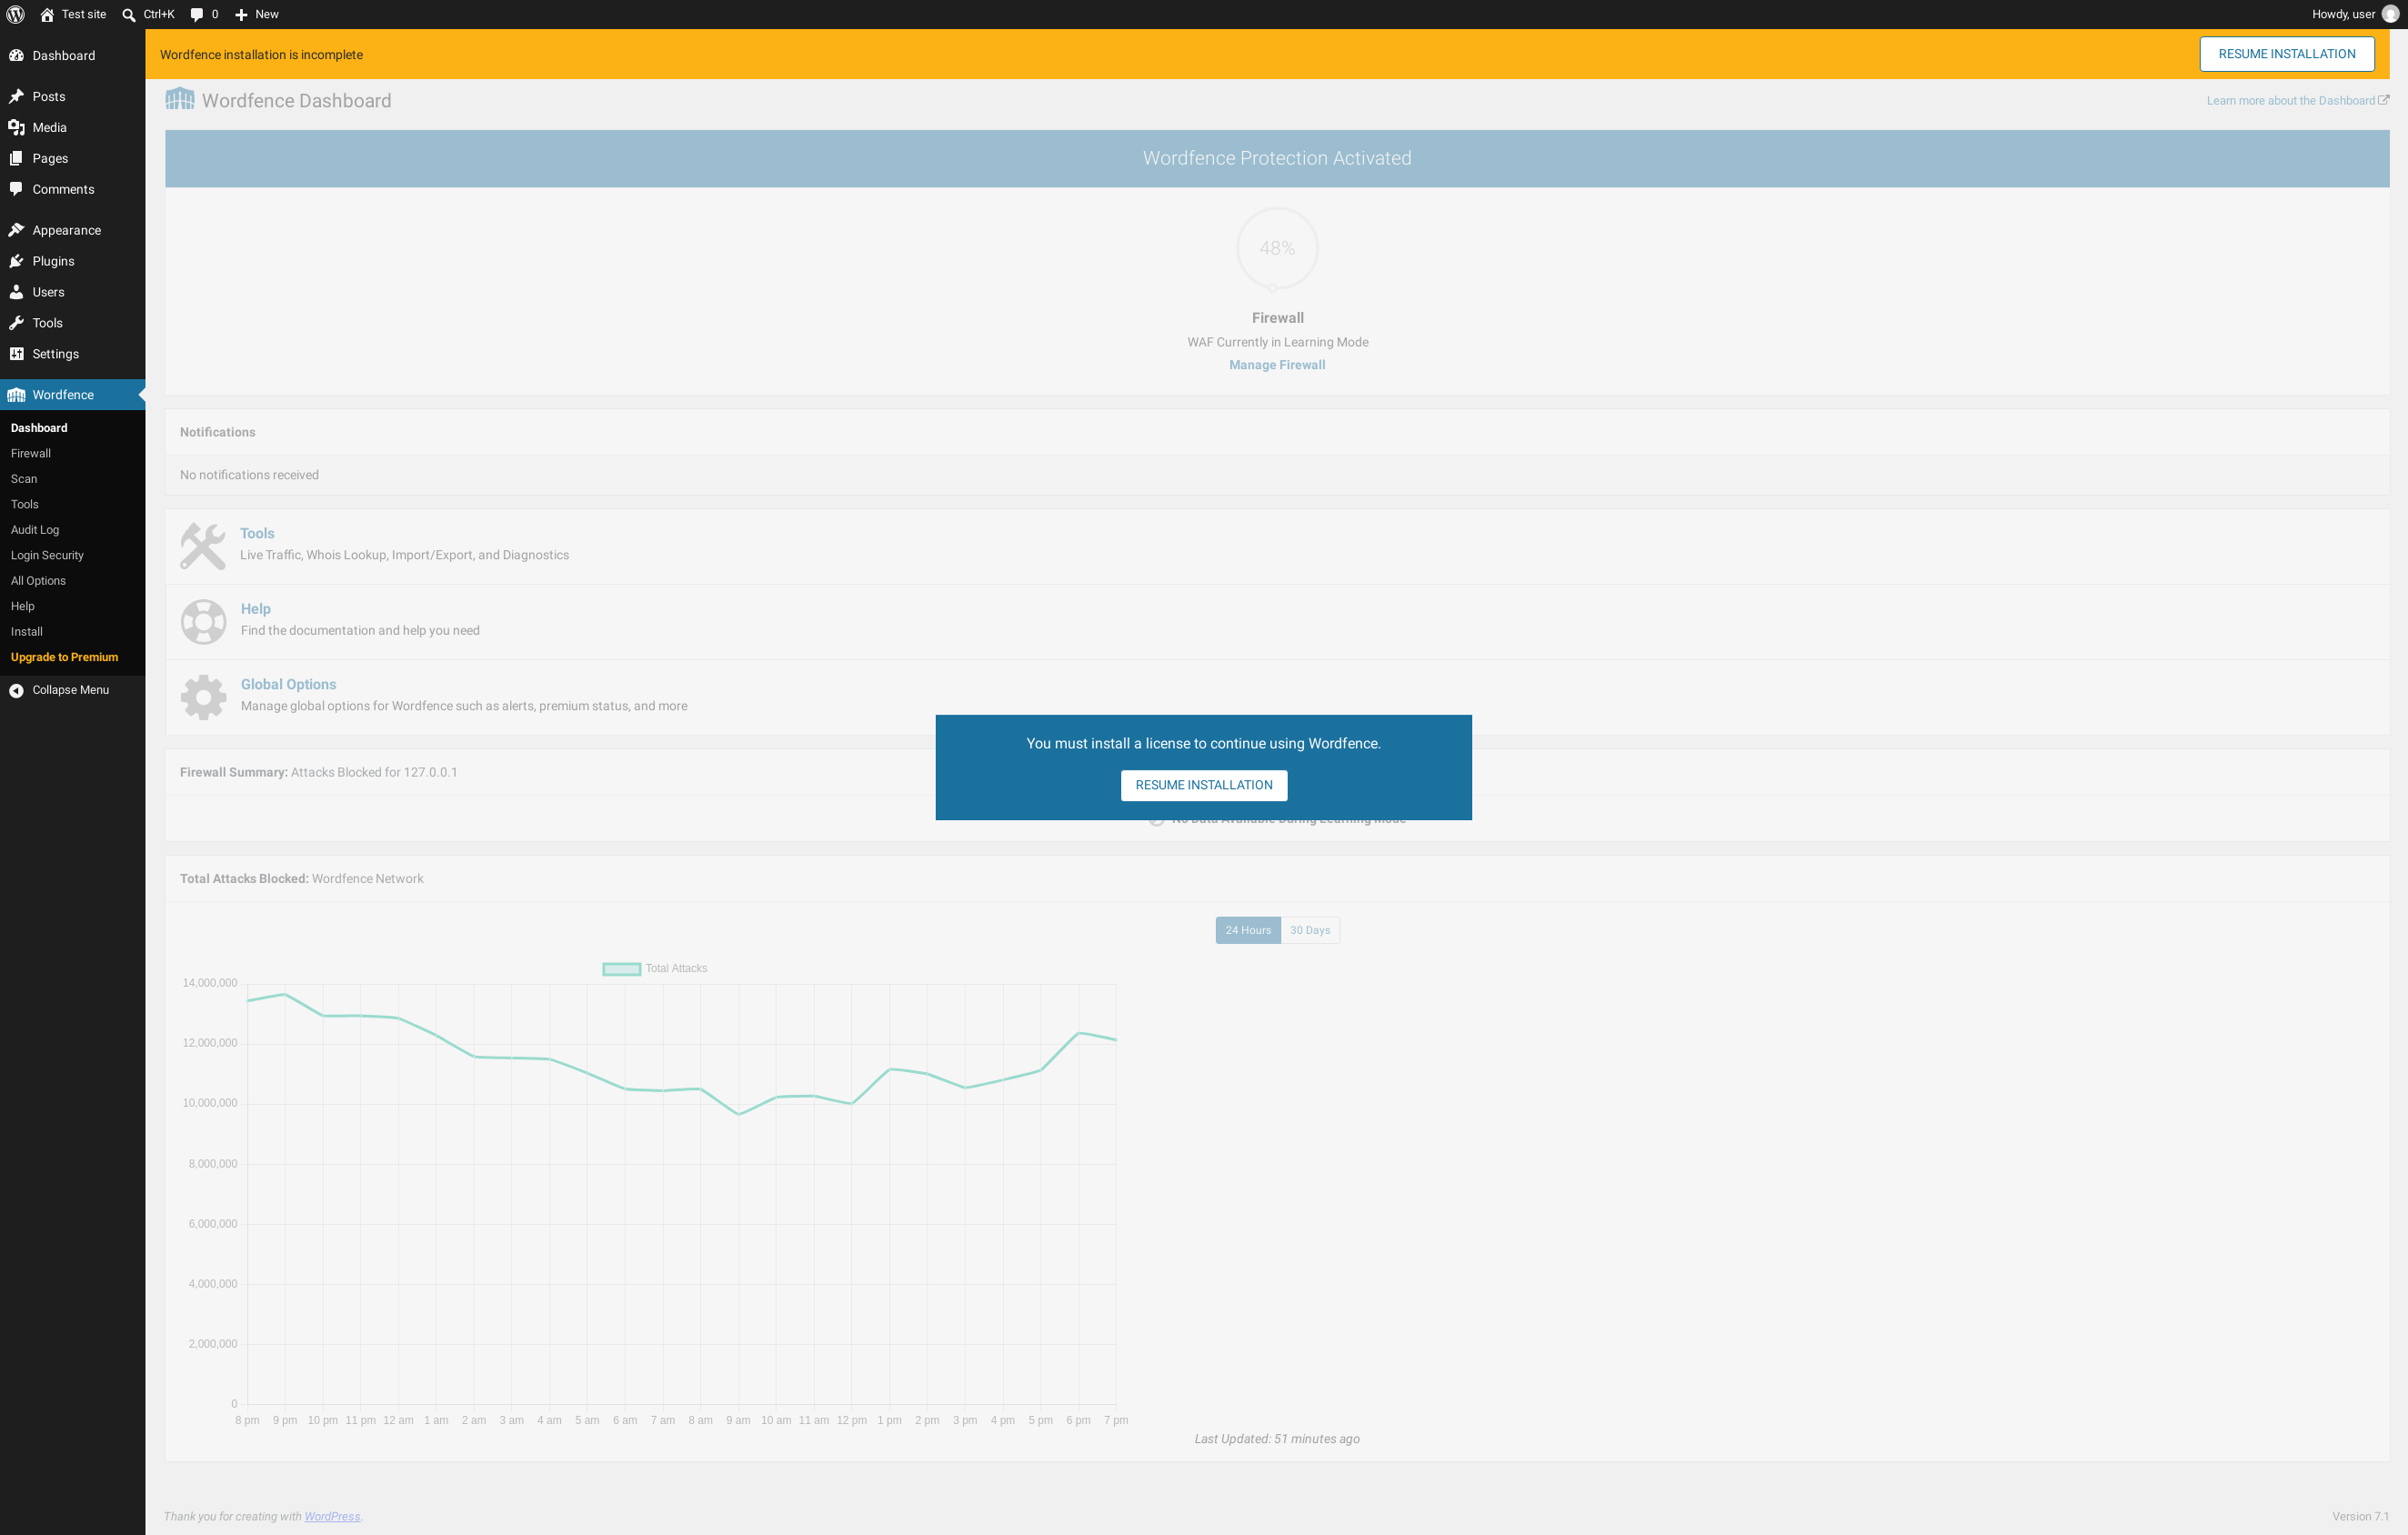2408x1535 pixels.
Task: Click the Posts pushpin icon
Action: 16,96
